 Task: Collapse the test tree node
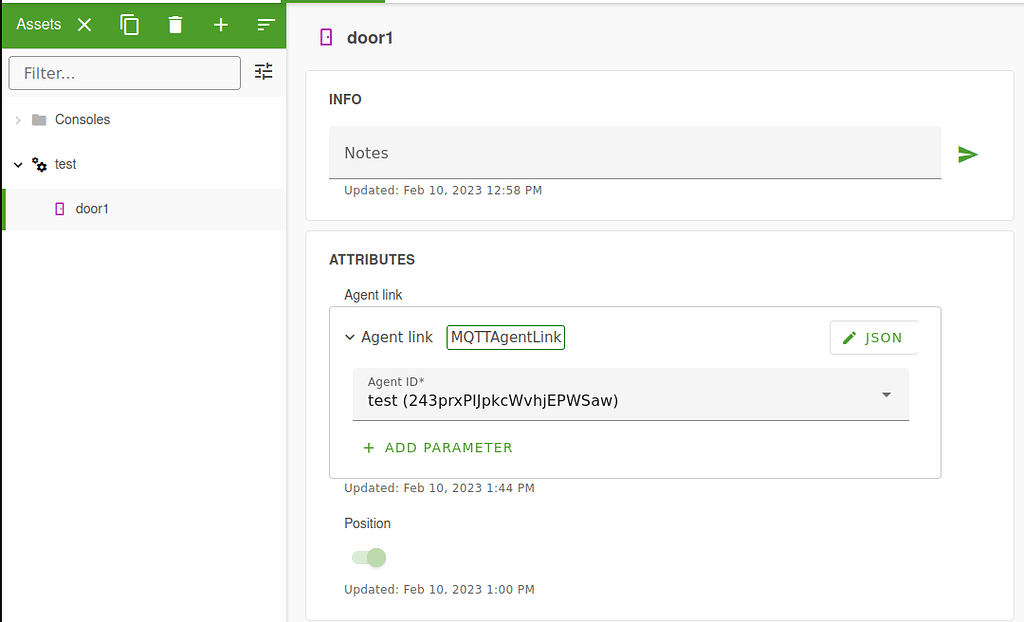18,164
